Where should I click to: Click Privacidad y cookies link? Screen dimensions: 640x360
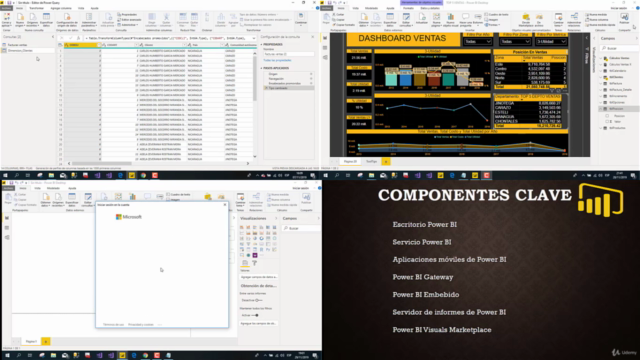[x=141, y=324]
